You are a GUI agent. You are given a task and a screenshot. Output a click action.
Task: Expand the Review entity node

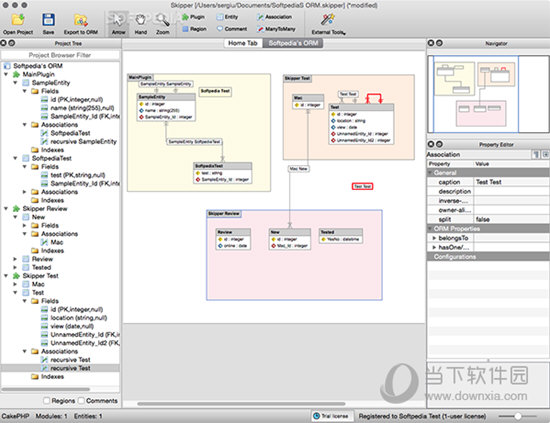[15, 259]
